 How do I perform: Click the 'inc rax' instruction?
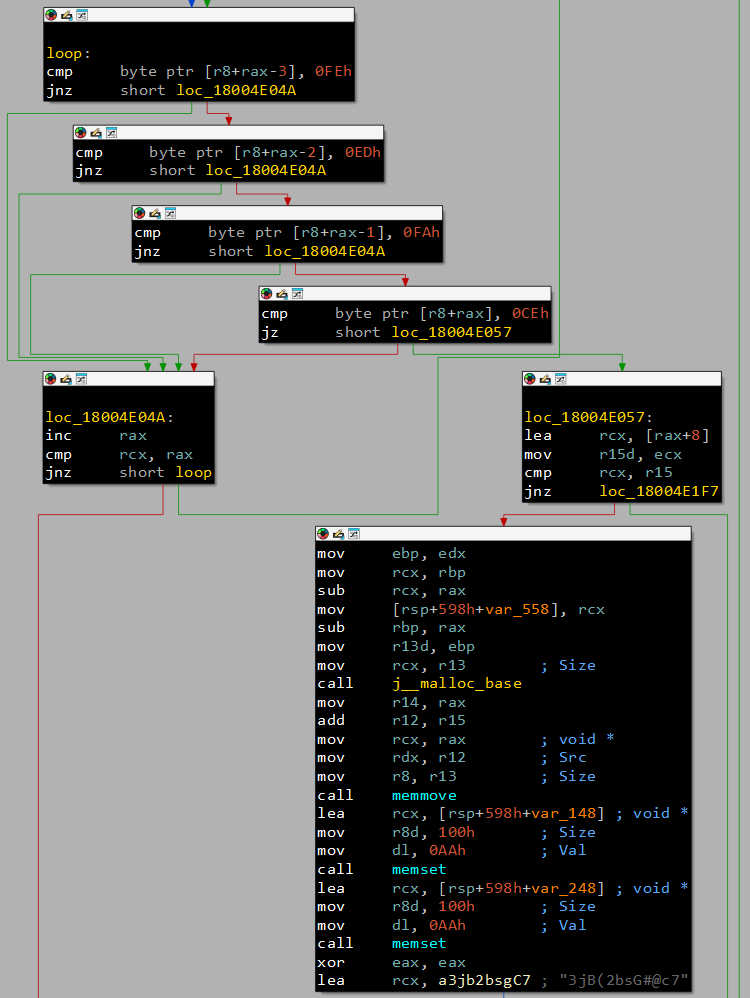(x=96, y=435)
